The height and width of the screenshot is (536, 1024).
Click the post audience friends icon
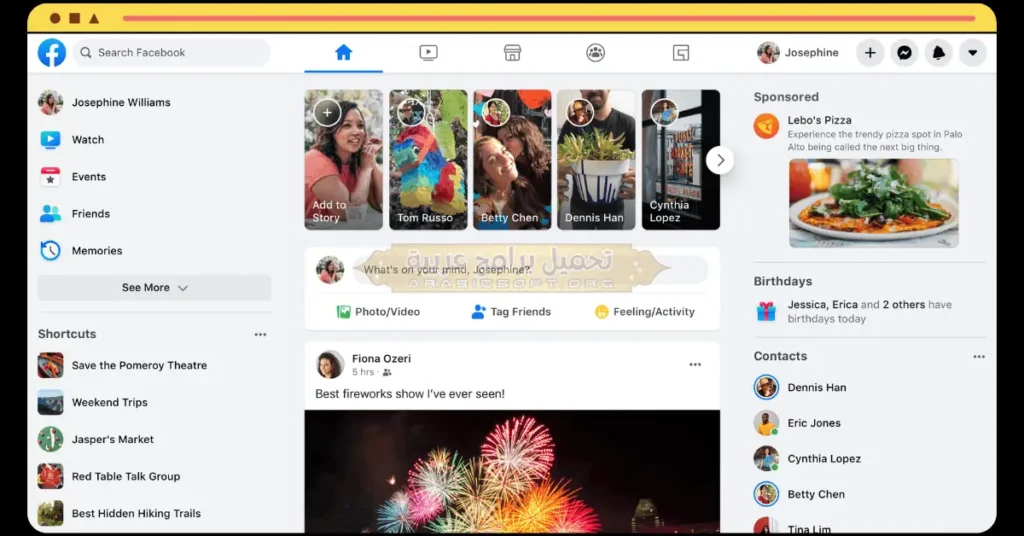click(387, 372)
